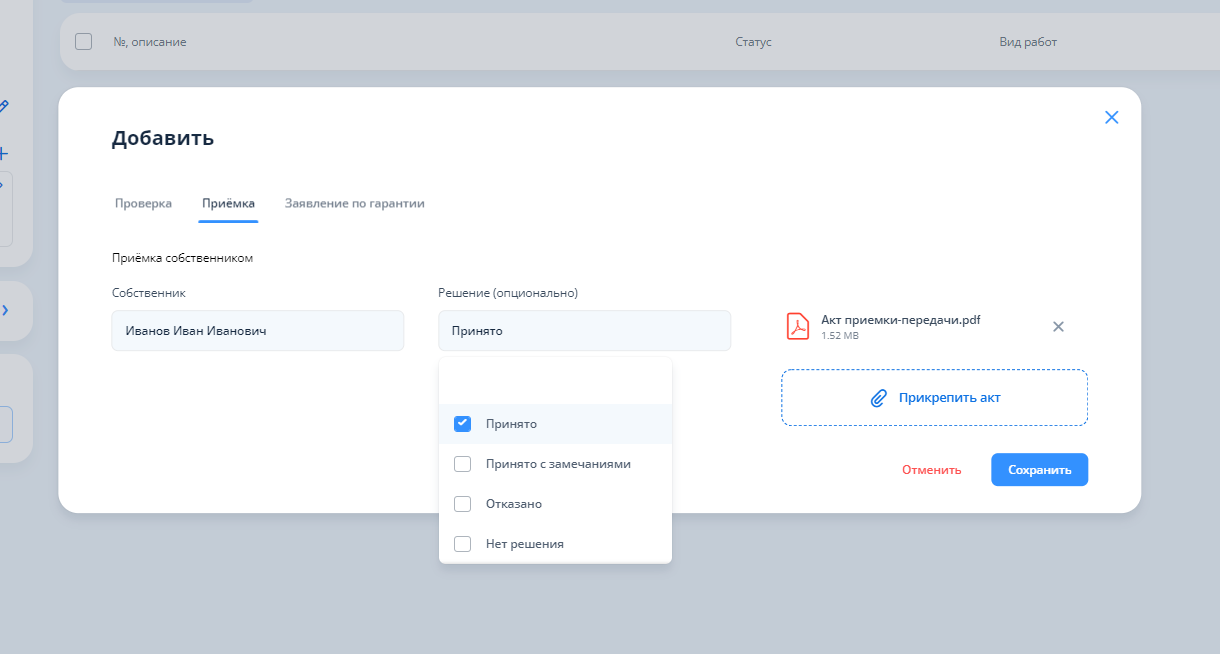
Task: Switch to the Проверка tab
Action: pos(143,203)
